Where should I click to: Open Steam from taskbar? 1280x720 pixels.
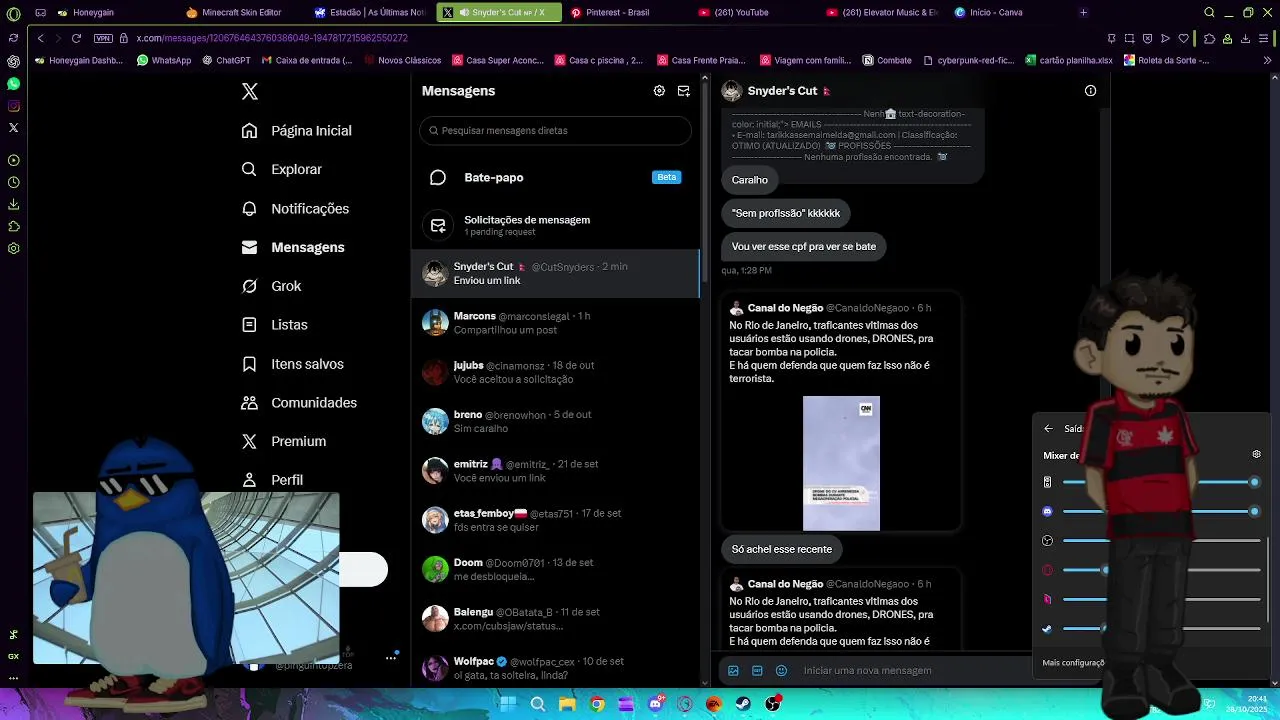[x=743, y=704]
